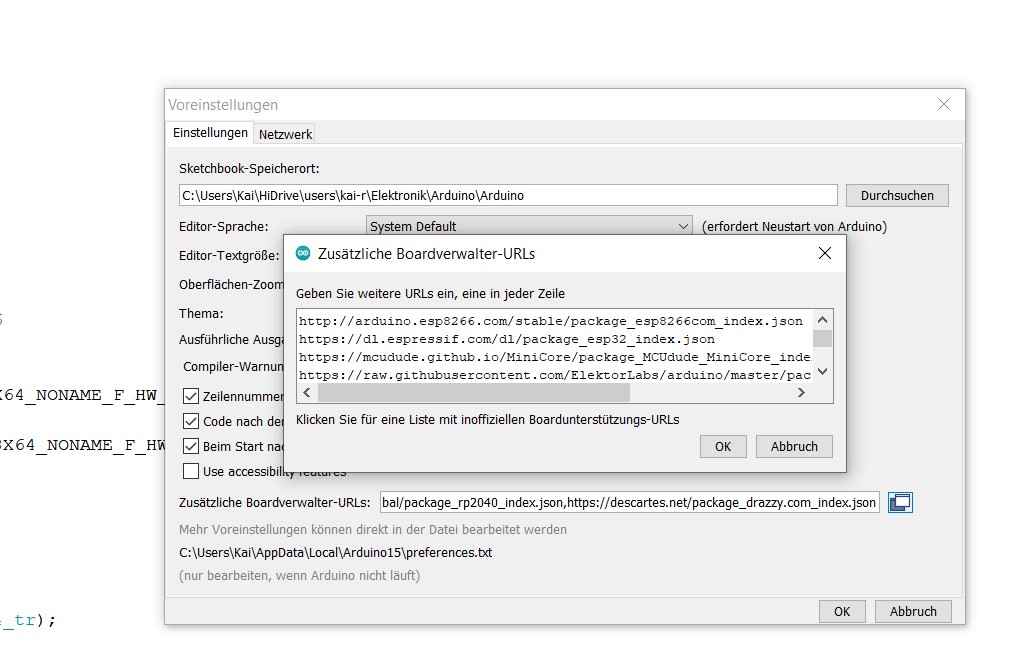Open the Editor-Sprache System Default dropdown
This screenshot has width=1032, height=652.
(529, 226)
